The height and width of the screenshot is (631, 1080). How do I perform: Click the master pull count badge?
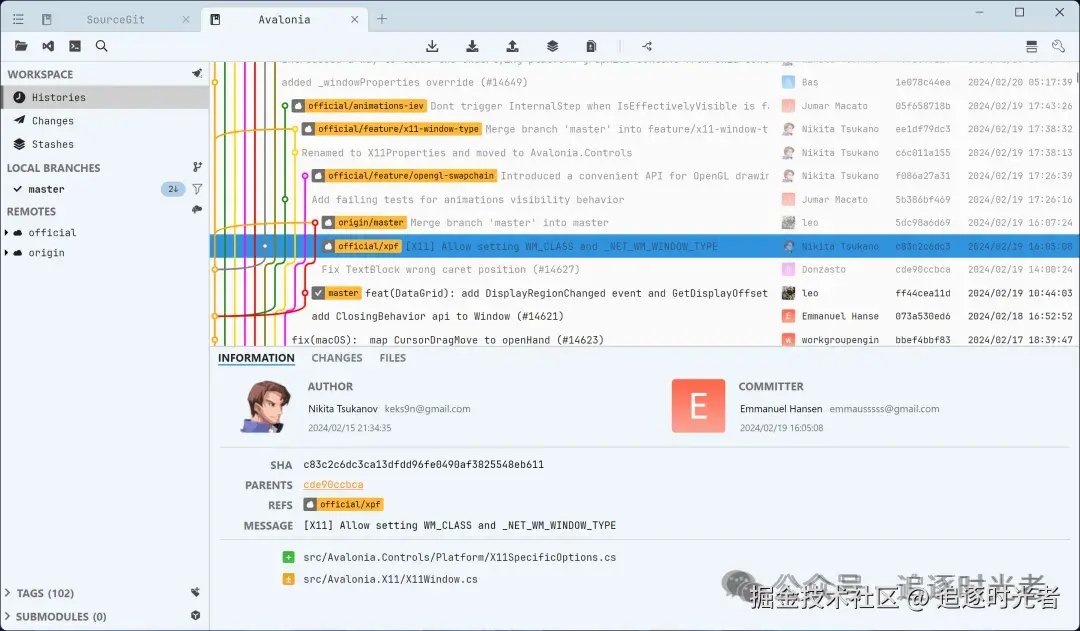click(173, 189)
